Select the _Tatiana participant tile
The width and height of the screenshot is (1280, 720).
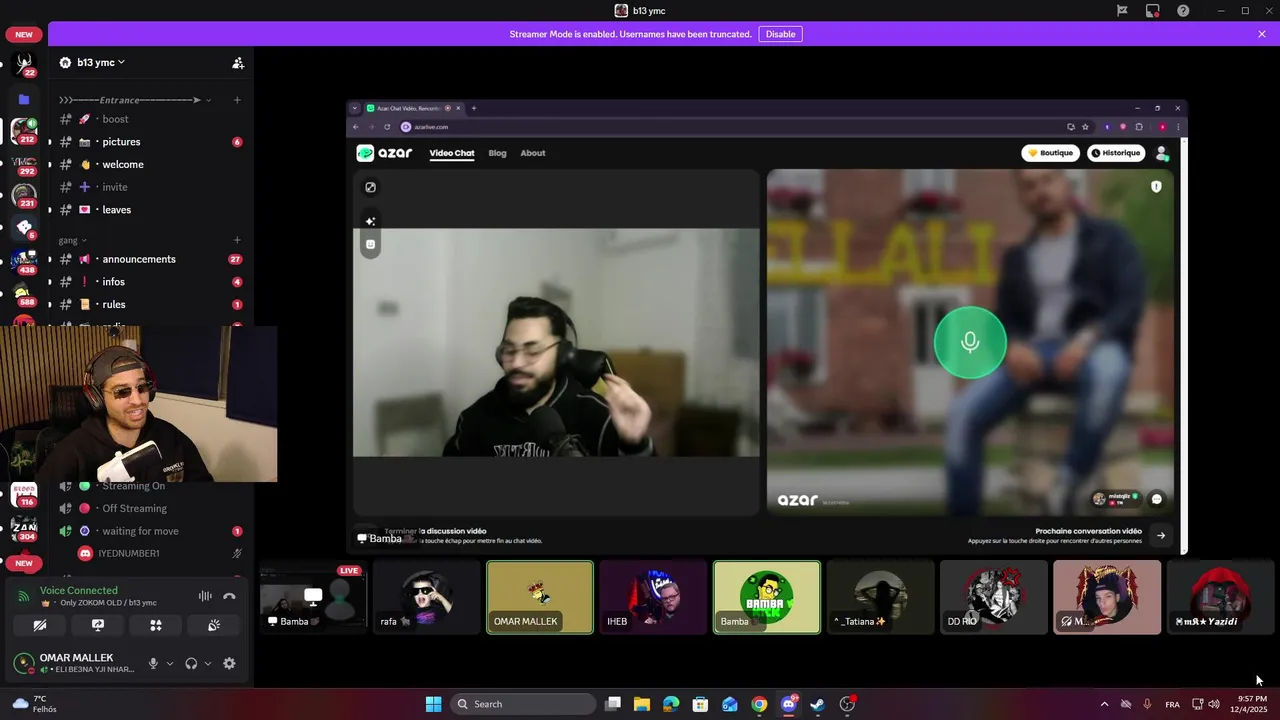(880, 598)
